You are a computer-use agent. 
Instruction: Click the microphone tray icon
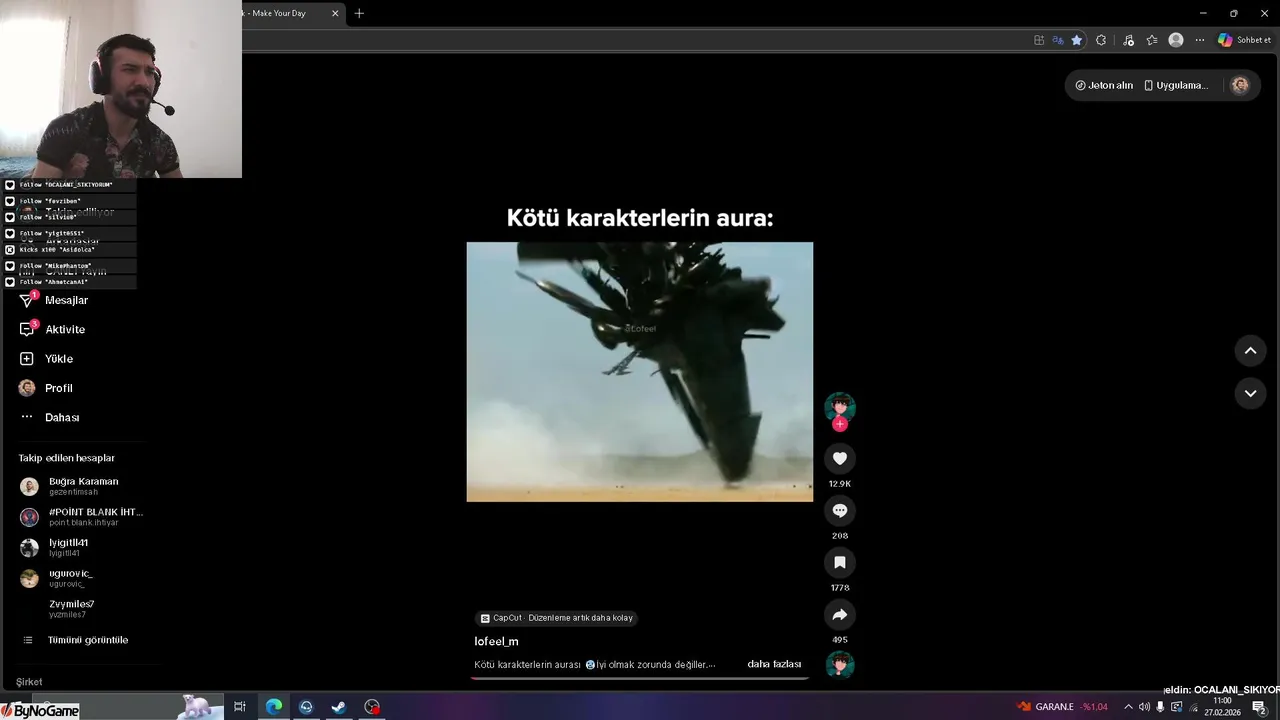1160,707
